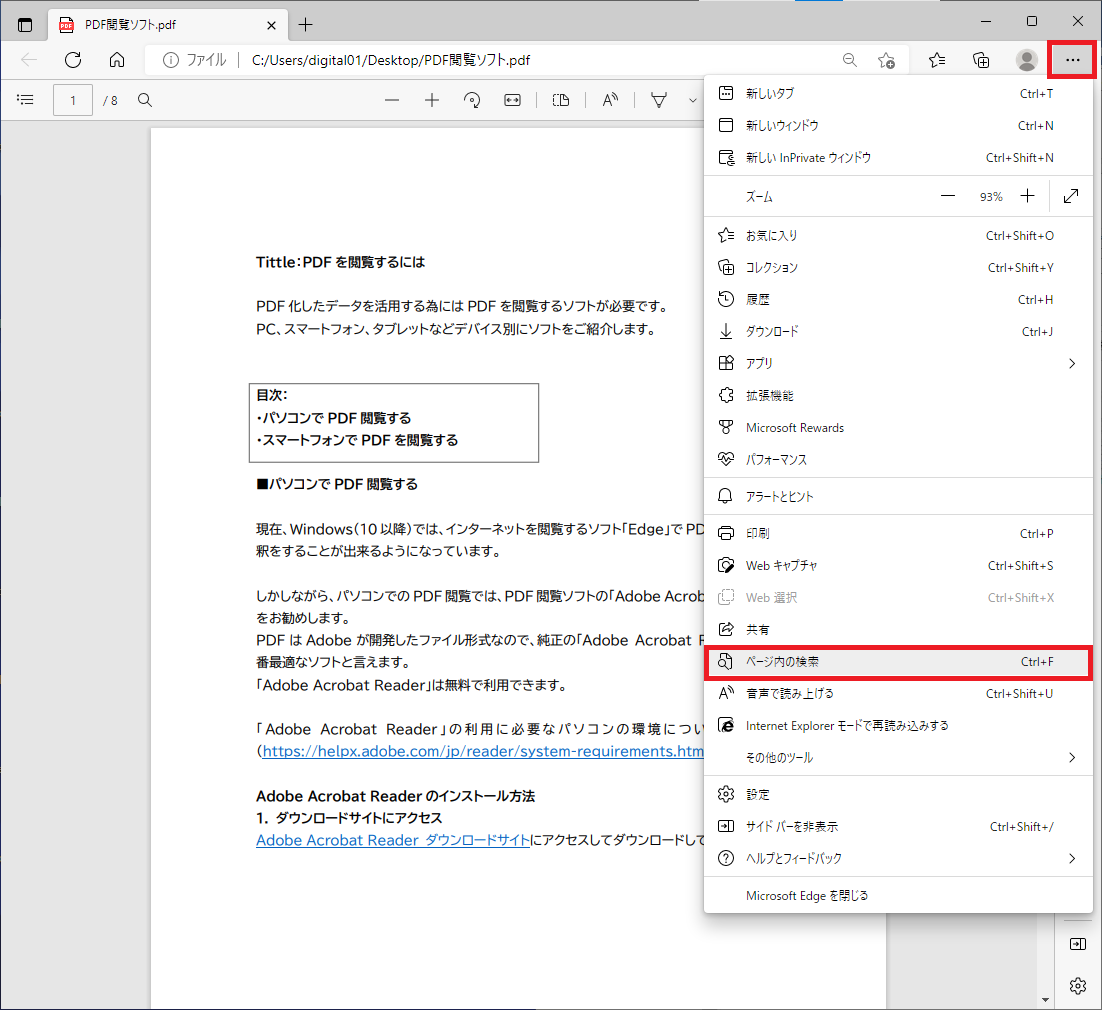Click the Read aloud icon in PDF toolbar
1102x1010 pixels.
tap(610, 101)
